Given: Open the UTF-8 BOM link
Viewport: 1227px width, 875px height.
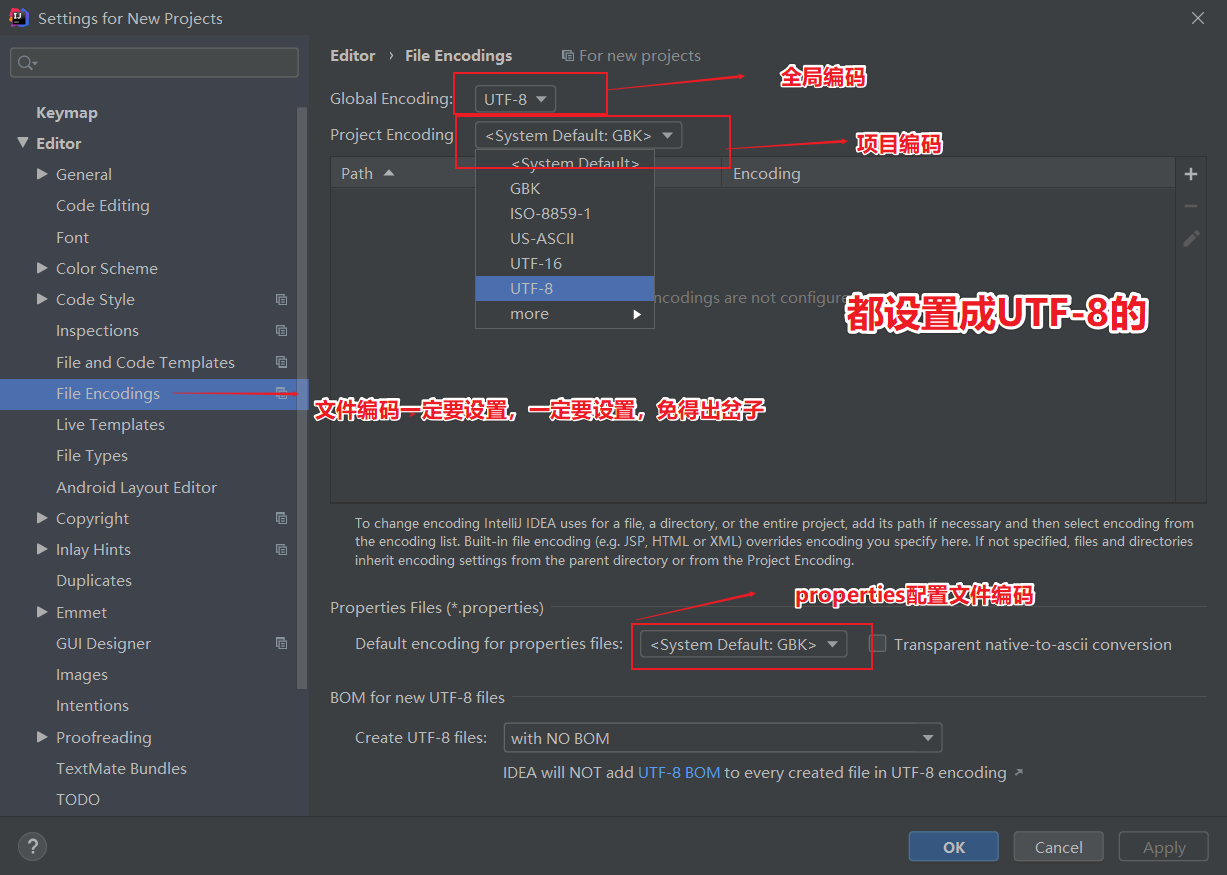Looking at the screenshot, I should [x=679, y=772].
